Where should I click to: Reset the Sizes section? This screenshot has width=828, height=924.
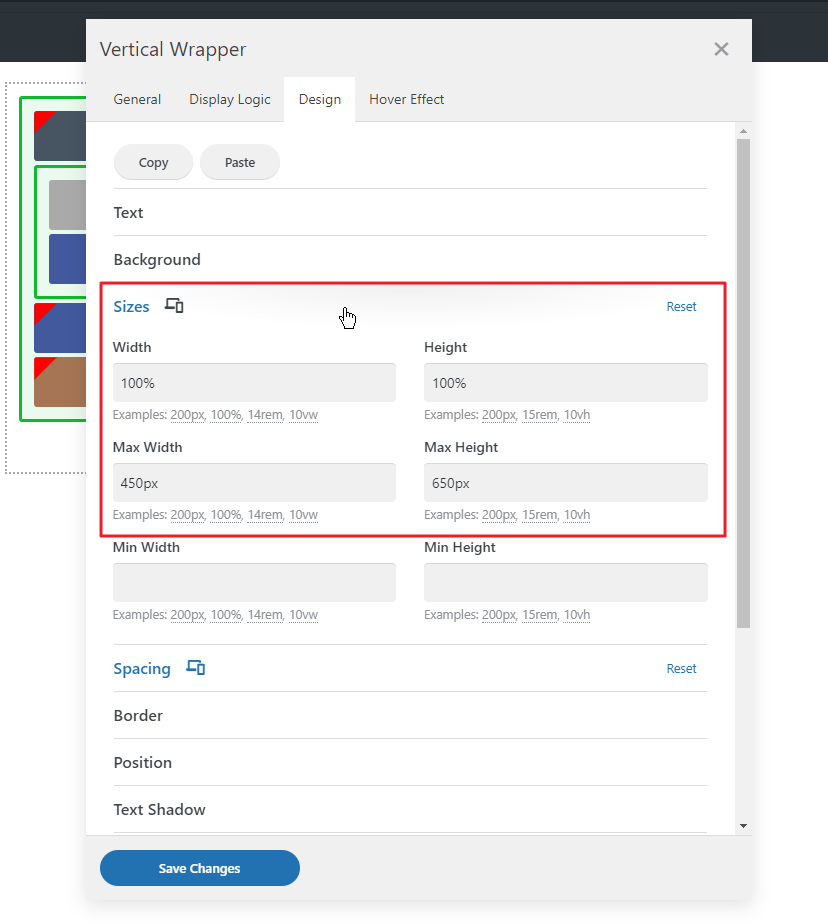click(x=681, y=306)
